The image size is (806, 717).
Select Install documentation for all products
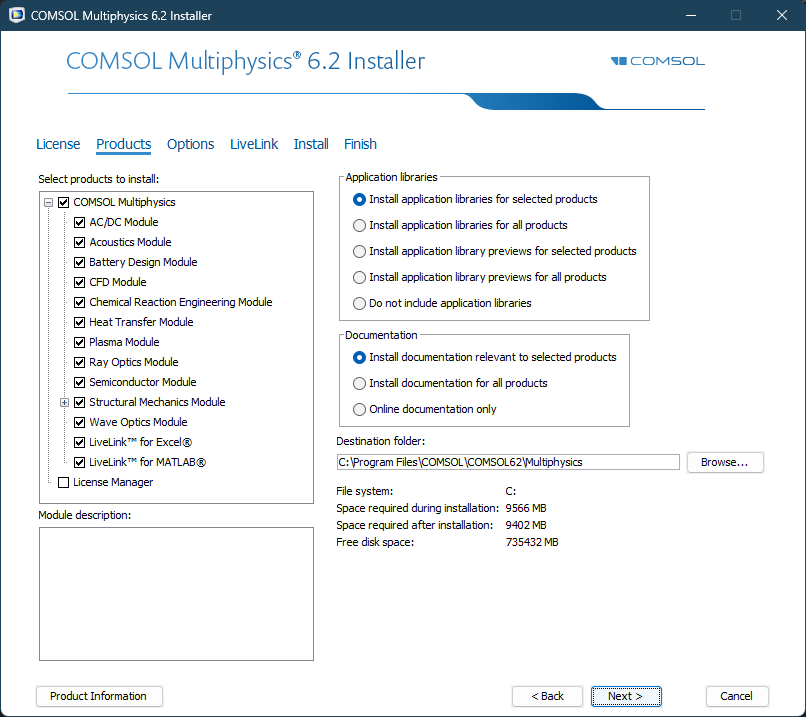point(360,383)
